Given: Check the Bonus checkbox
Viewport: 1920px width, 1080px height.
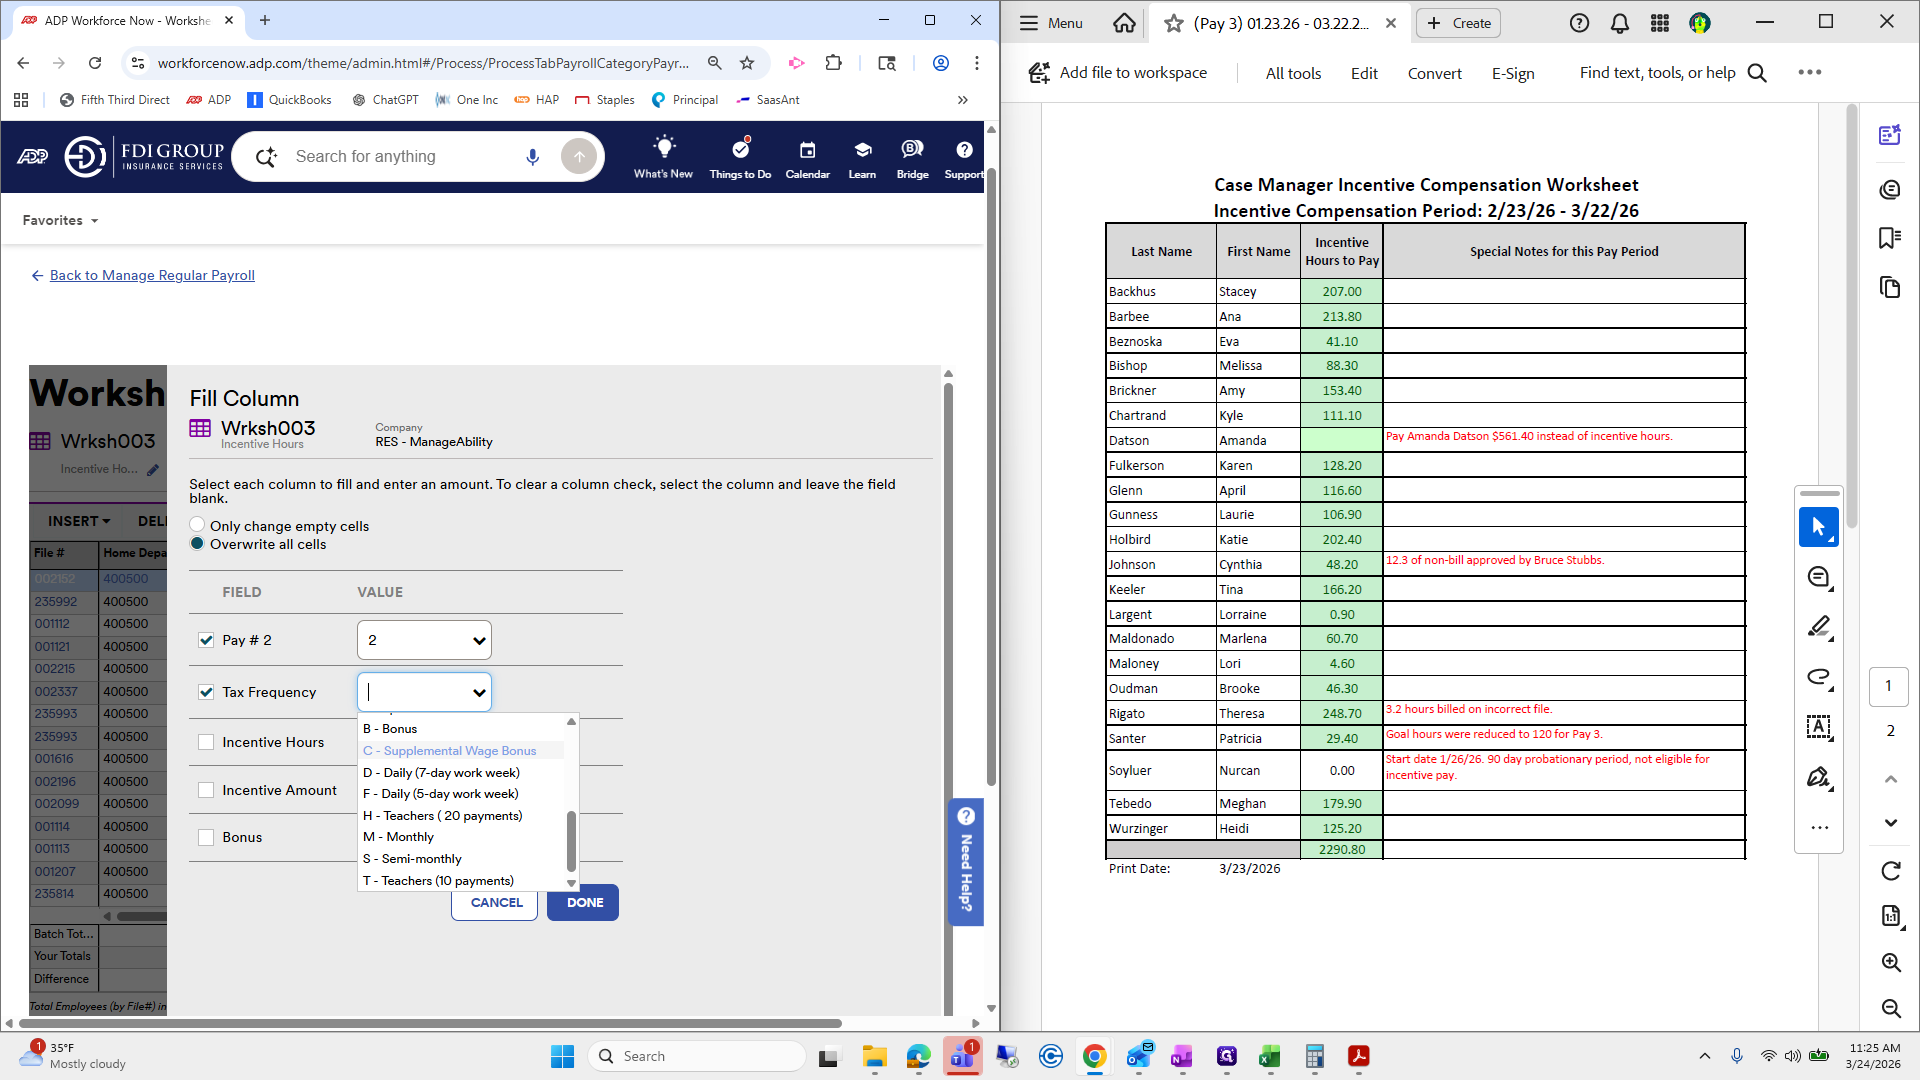Looking at the screenshot, I should click(x=206, y=837).
